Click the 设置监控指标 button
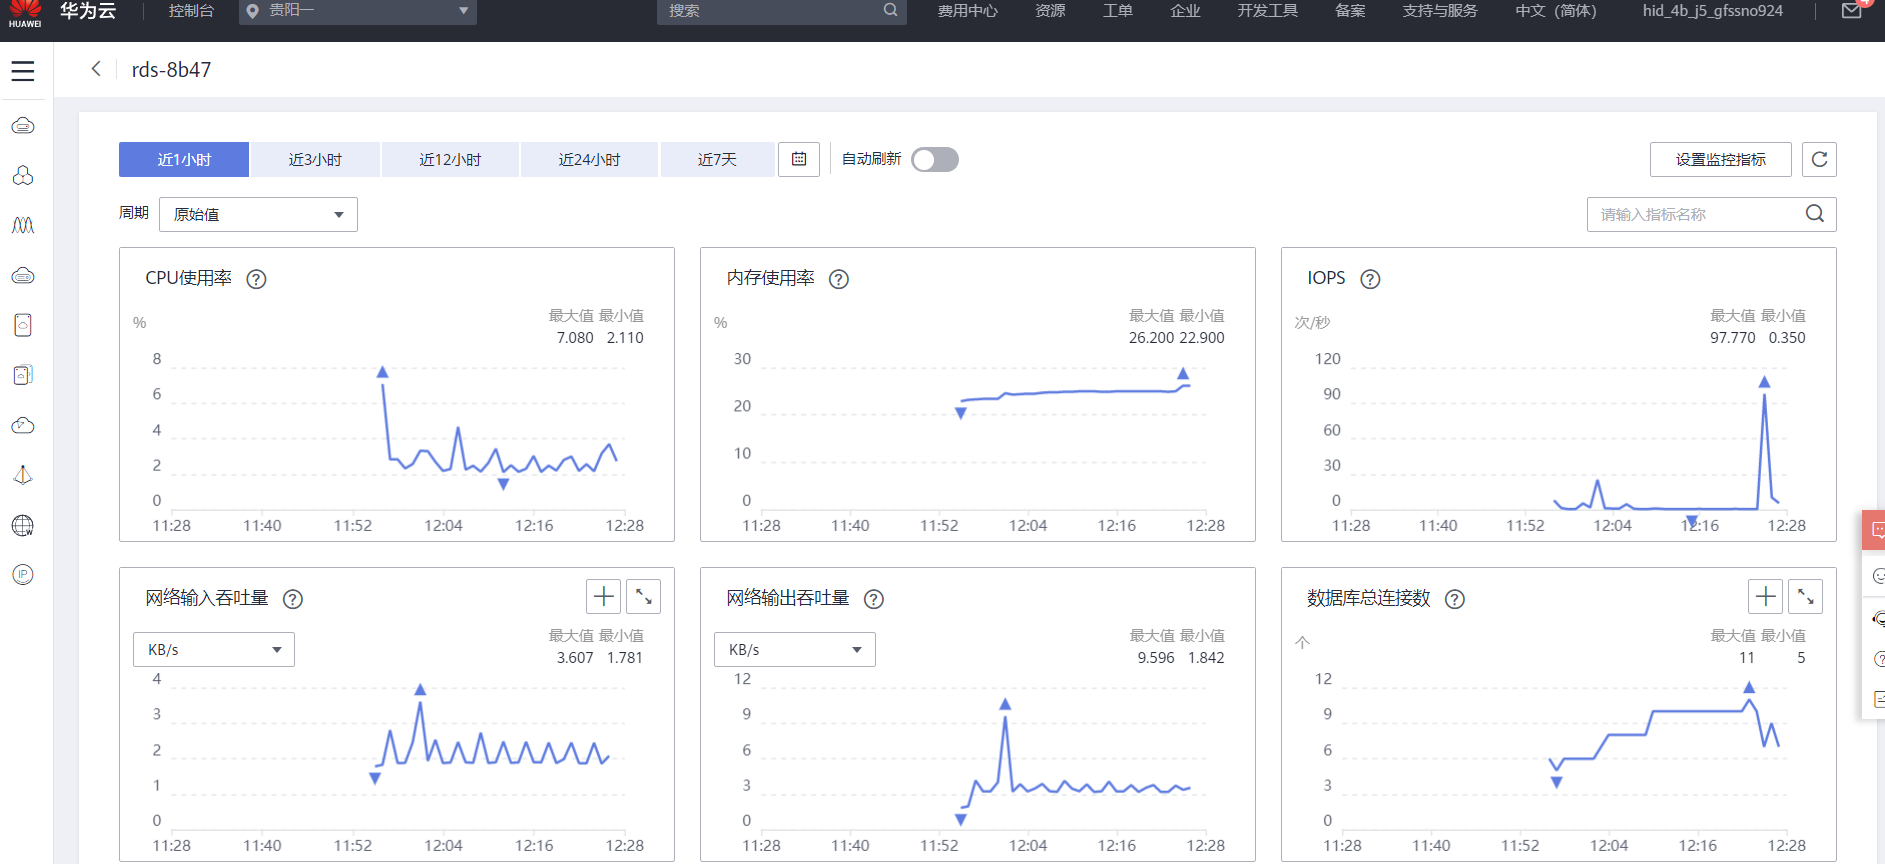The image size is (1885, 864). pos(1721,160)
